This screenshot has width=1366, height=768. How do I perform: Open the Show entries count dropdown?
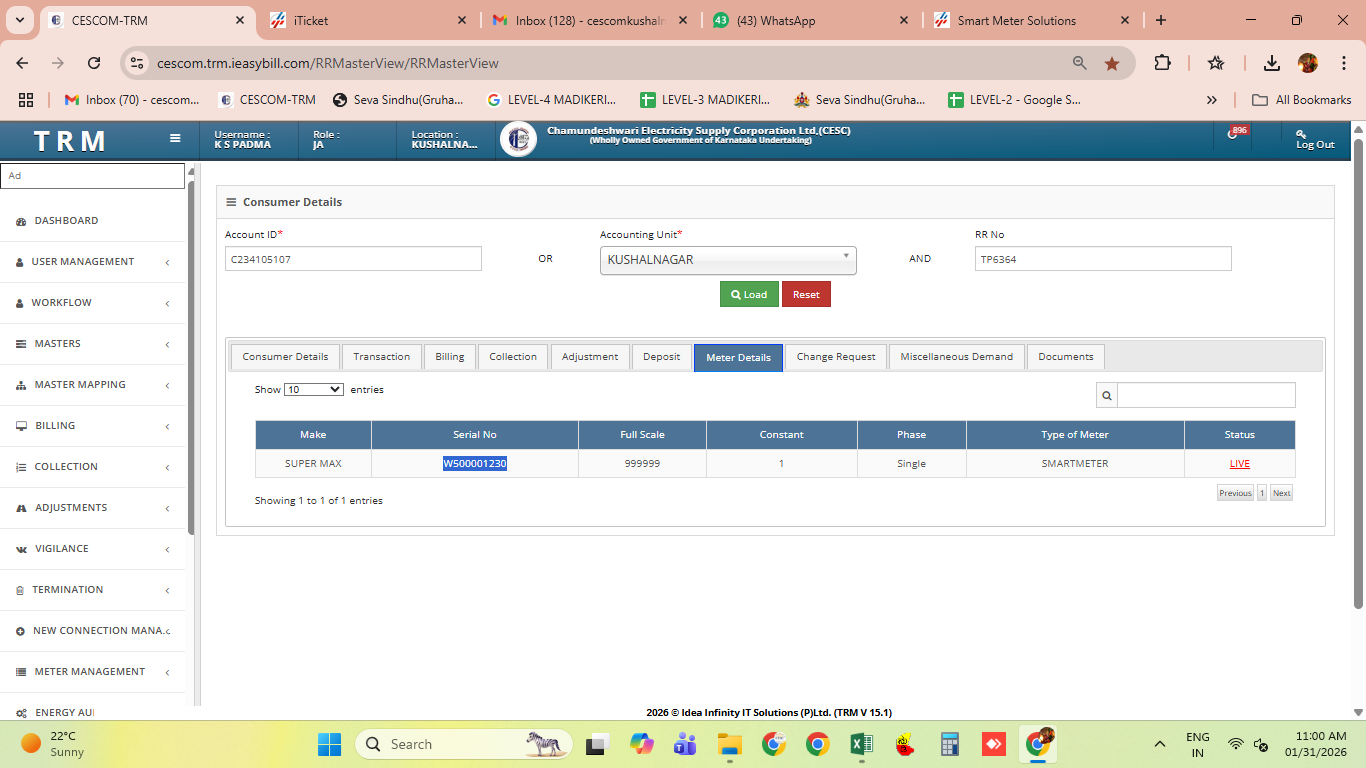coord(314,390)
